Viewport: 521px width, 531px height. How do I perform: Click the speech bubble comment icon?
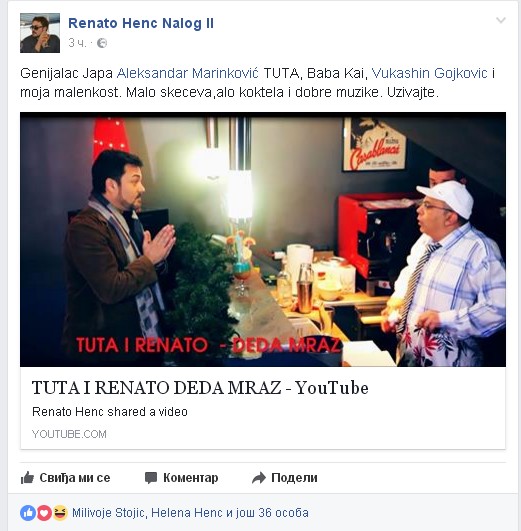pos(151,478)
